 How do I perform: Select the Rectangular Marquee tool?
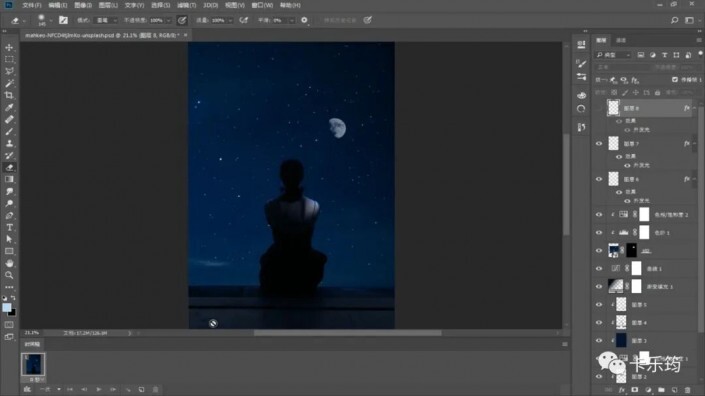coord(9,59)
